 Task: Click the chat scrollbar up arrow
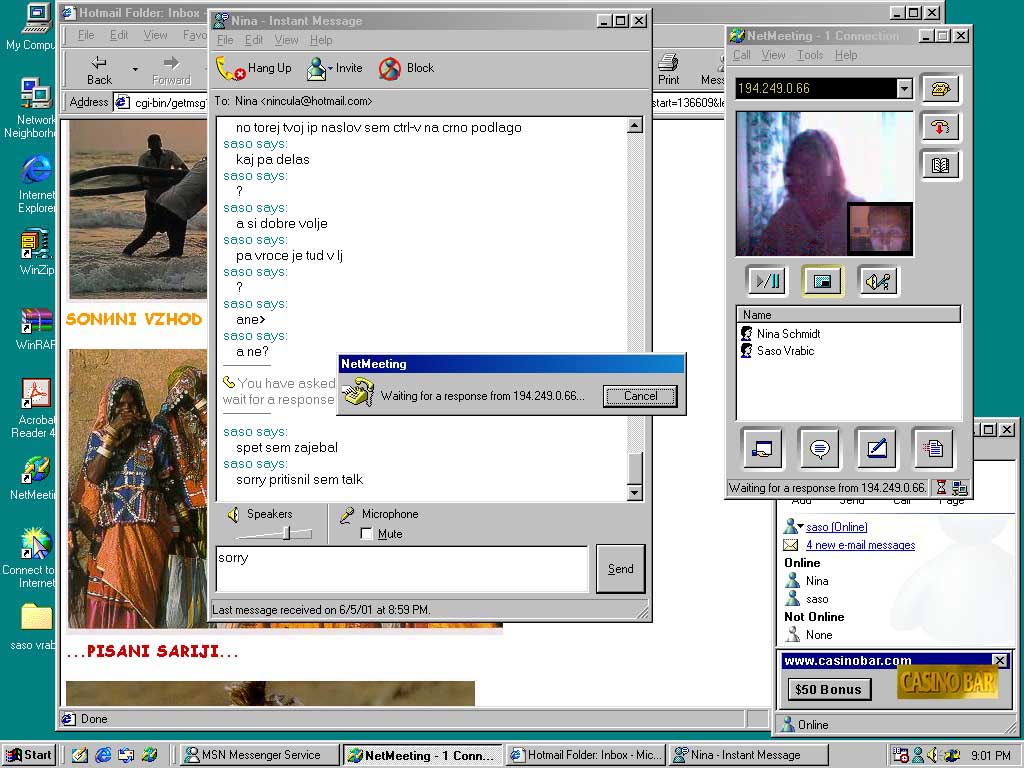(635, 125)
